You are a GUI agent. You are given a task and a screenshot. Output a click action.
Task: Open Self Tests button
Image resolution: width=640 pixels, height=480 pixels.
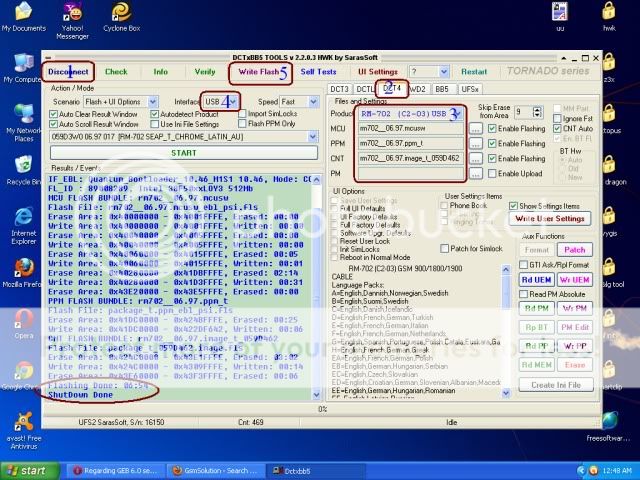point(318,72)
